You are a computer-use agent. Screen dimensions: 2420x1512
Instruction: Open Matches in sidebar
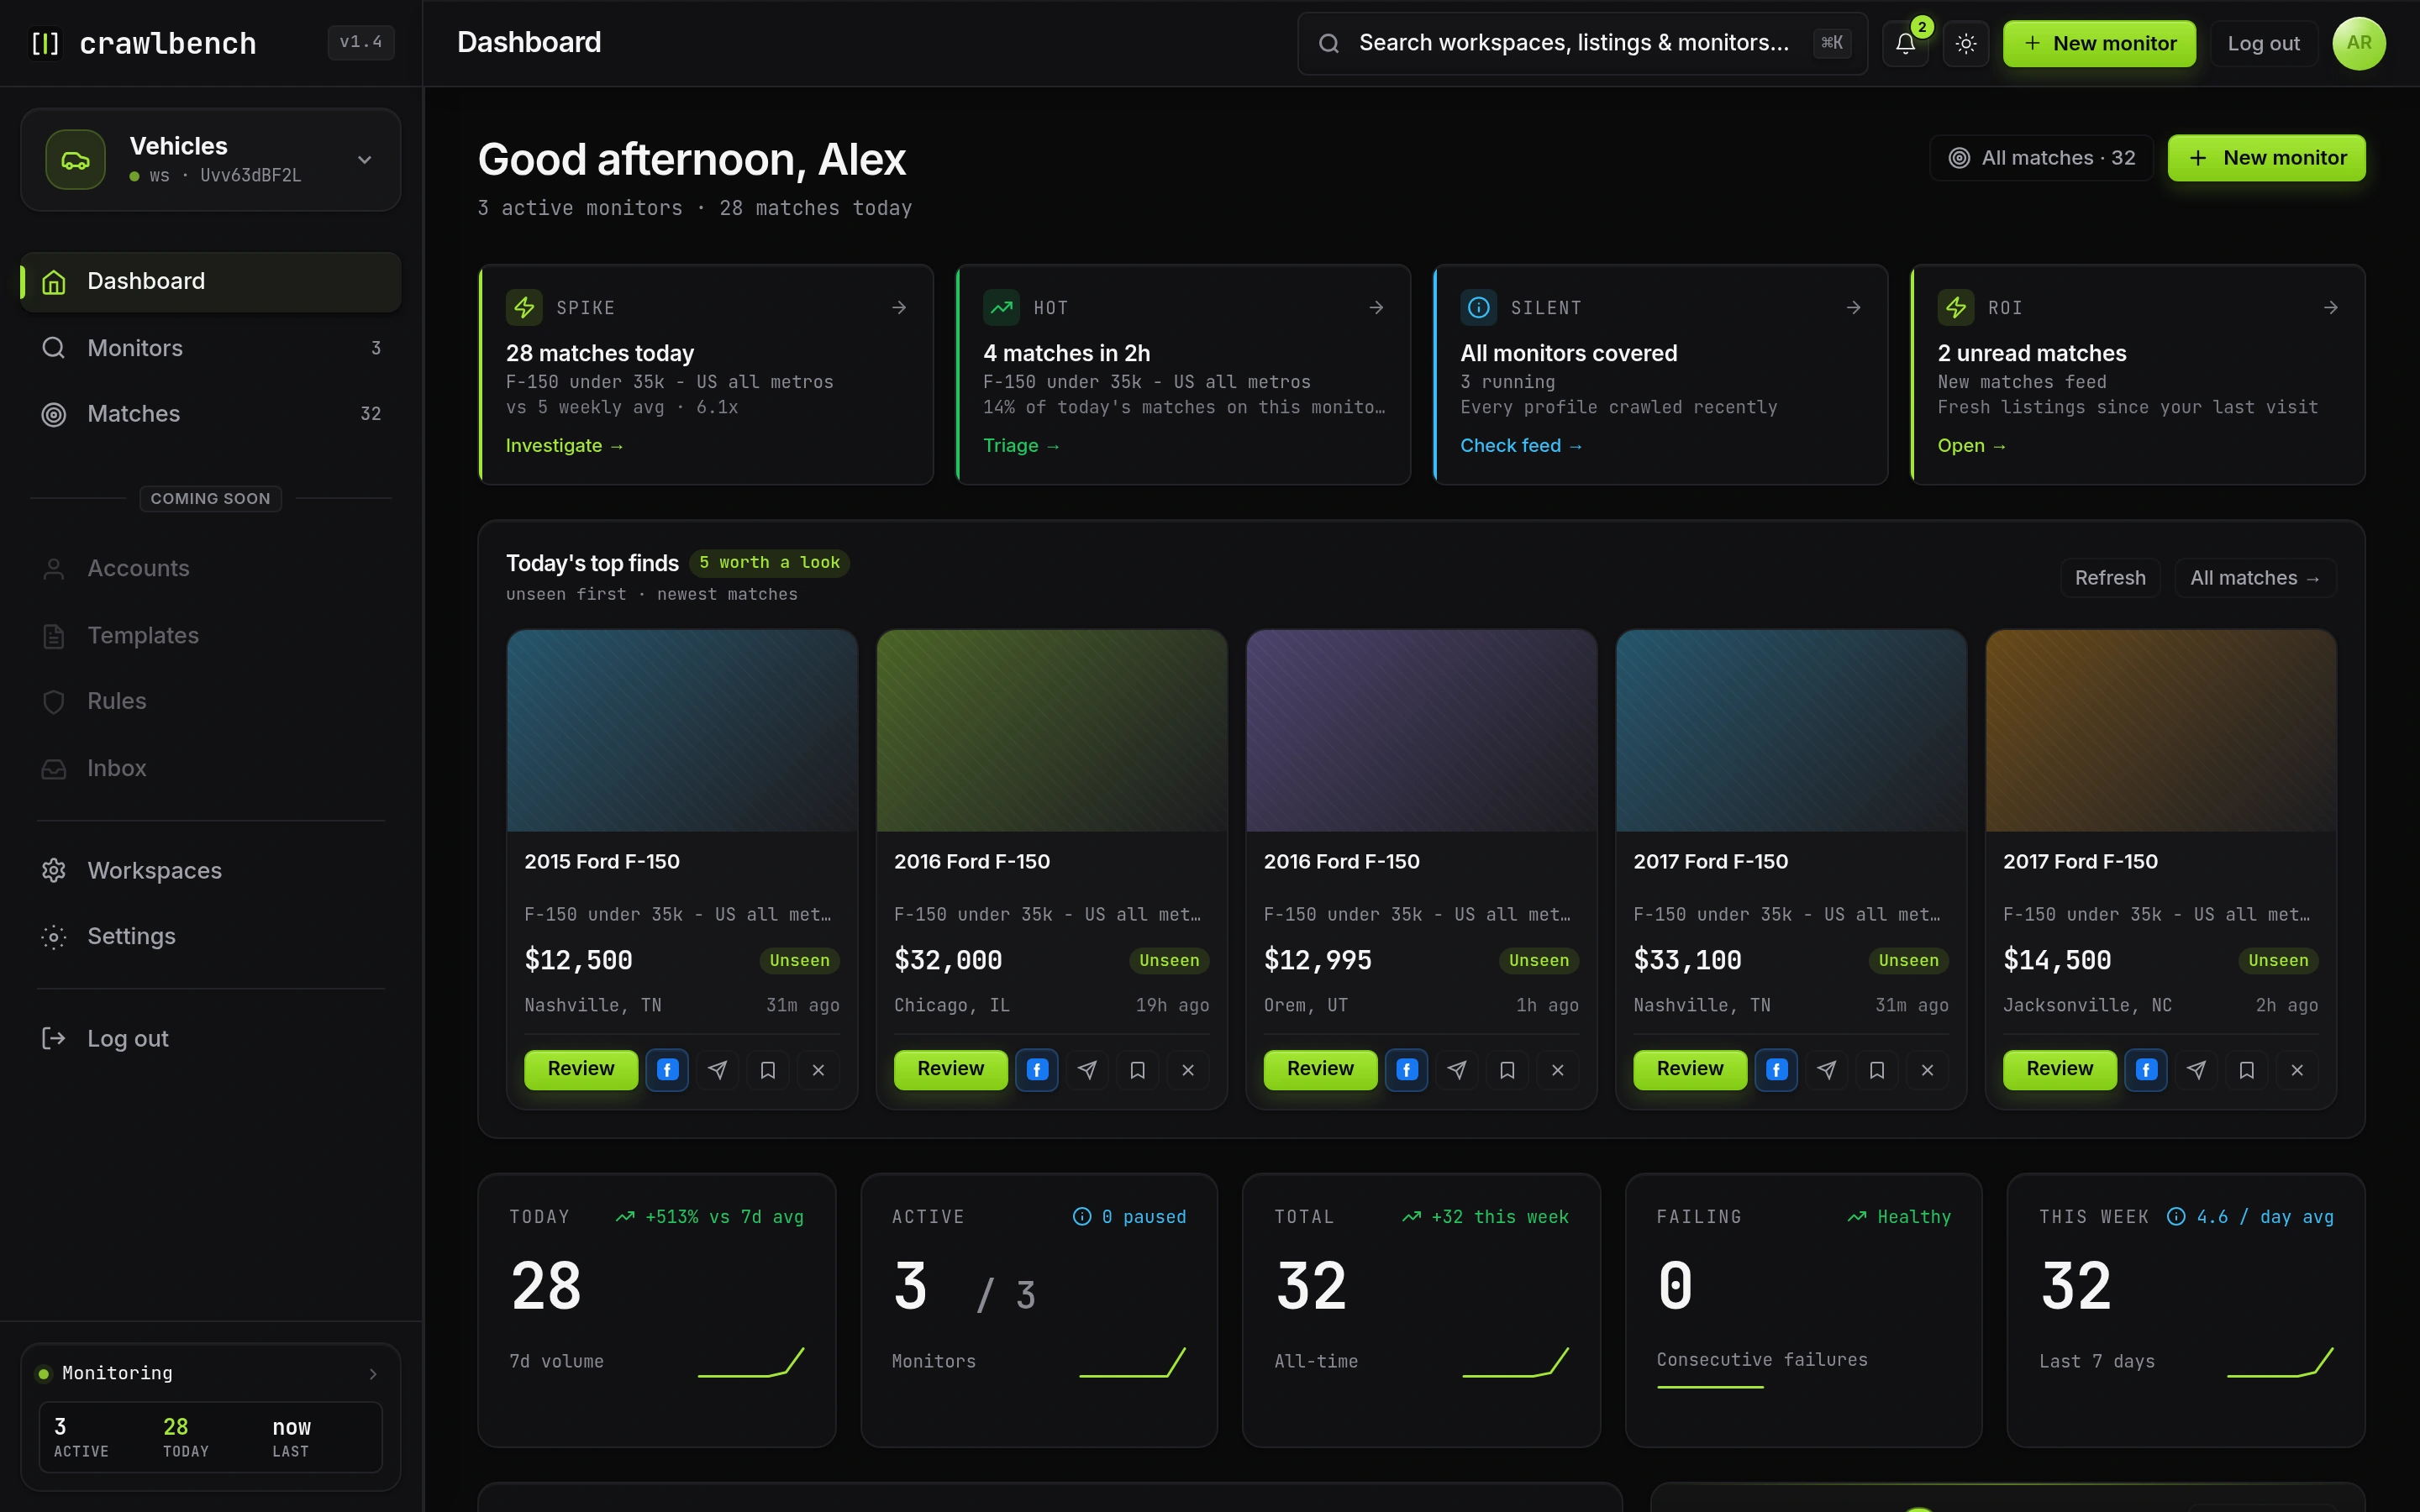point(211,414)
